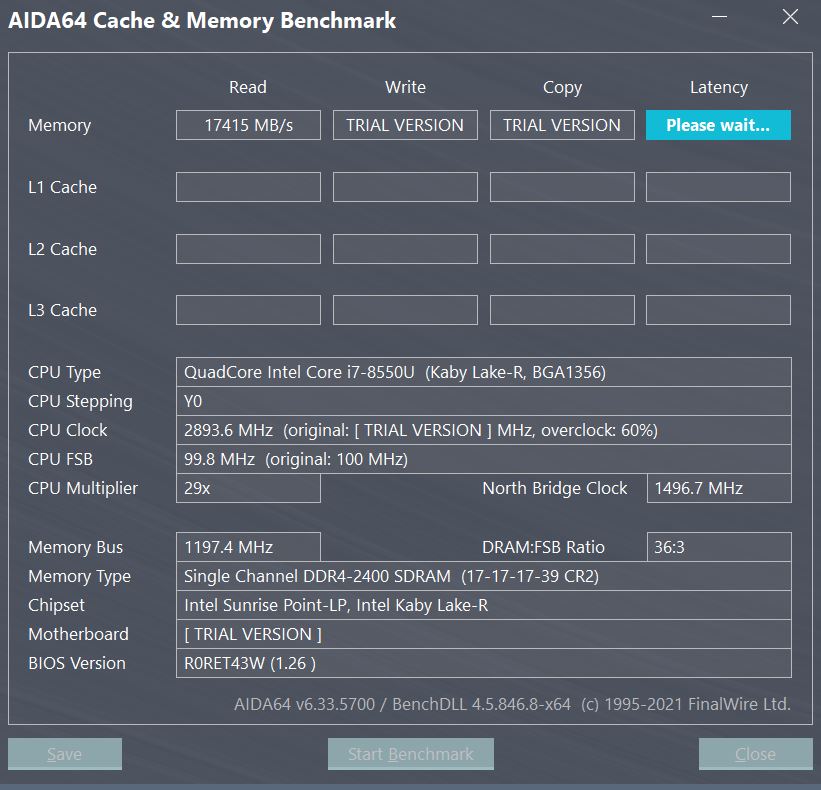Click the window title AIDA64 Cache & Memory Benchmark
The width and height of the screenshot is (821, 790).
pos(202,20)
